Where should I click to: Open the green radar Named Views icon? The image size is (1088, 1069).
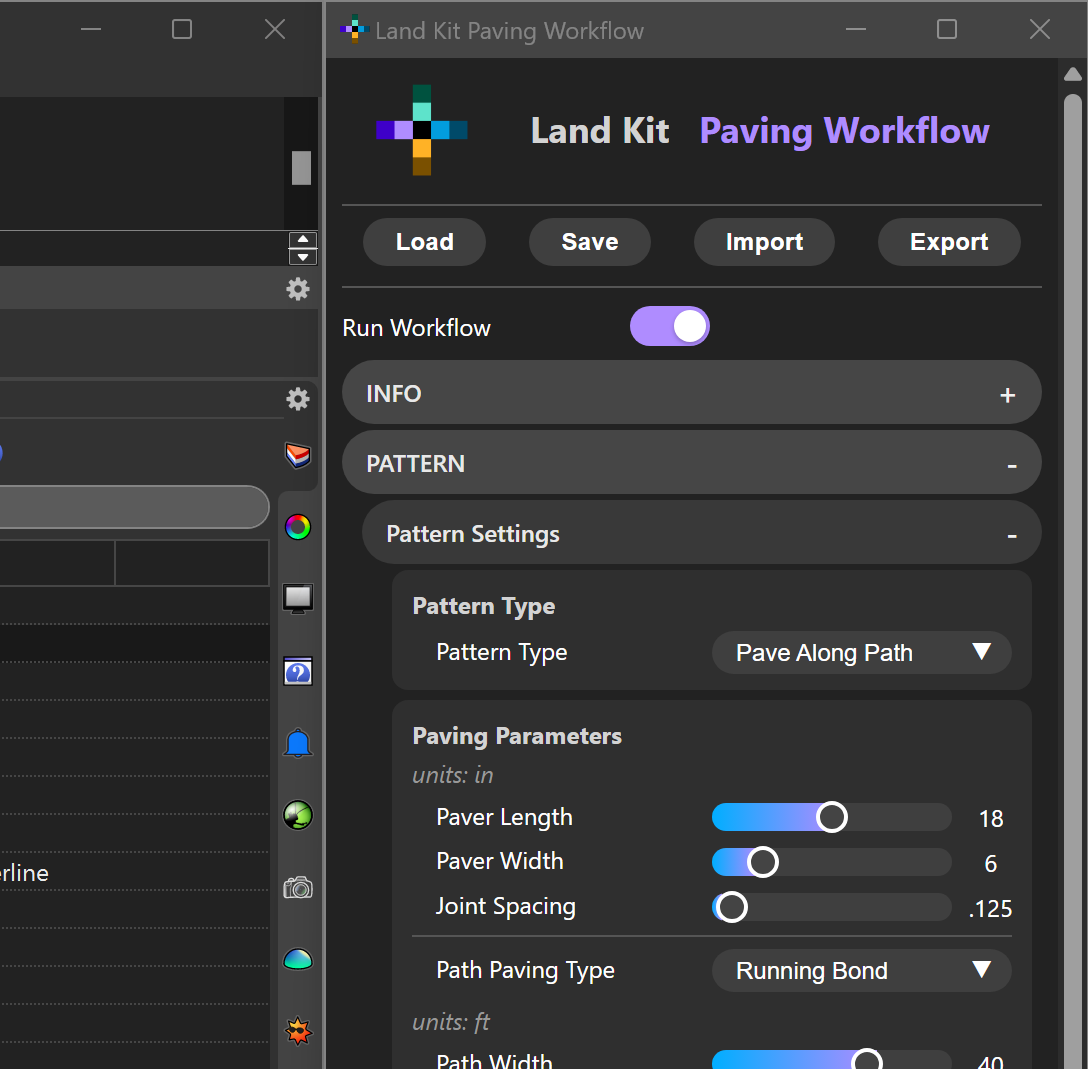pos(298,815)
